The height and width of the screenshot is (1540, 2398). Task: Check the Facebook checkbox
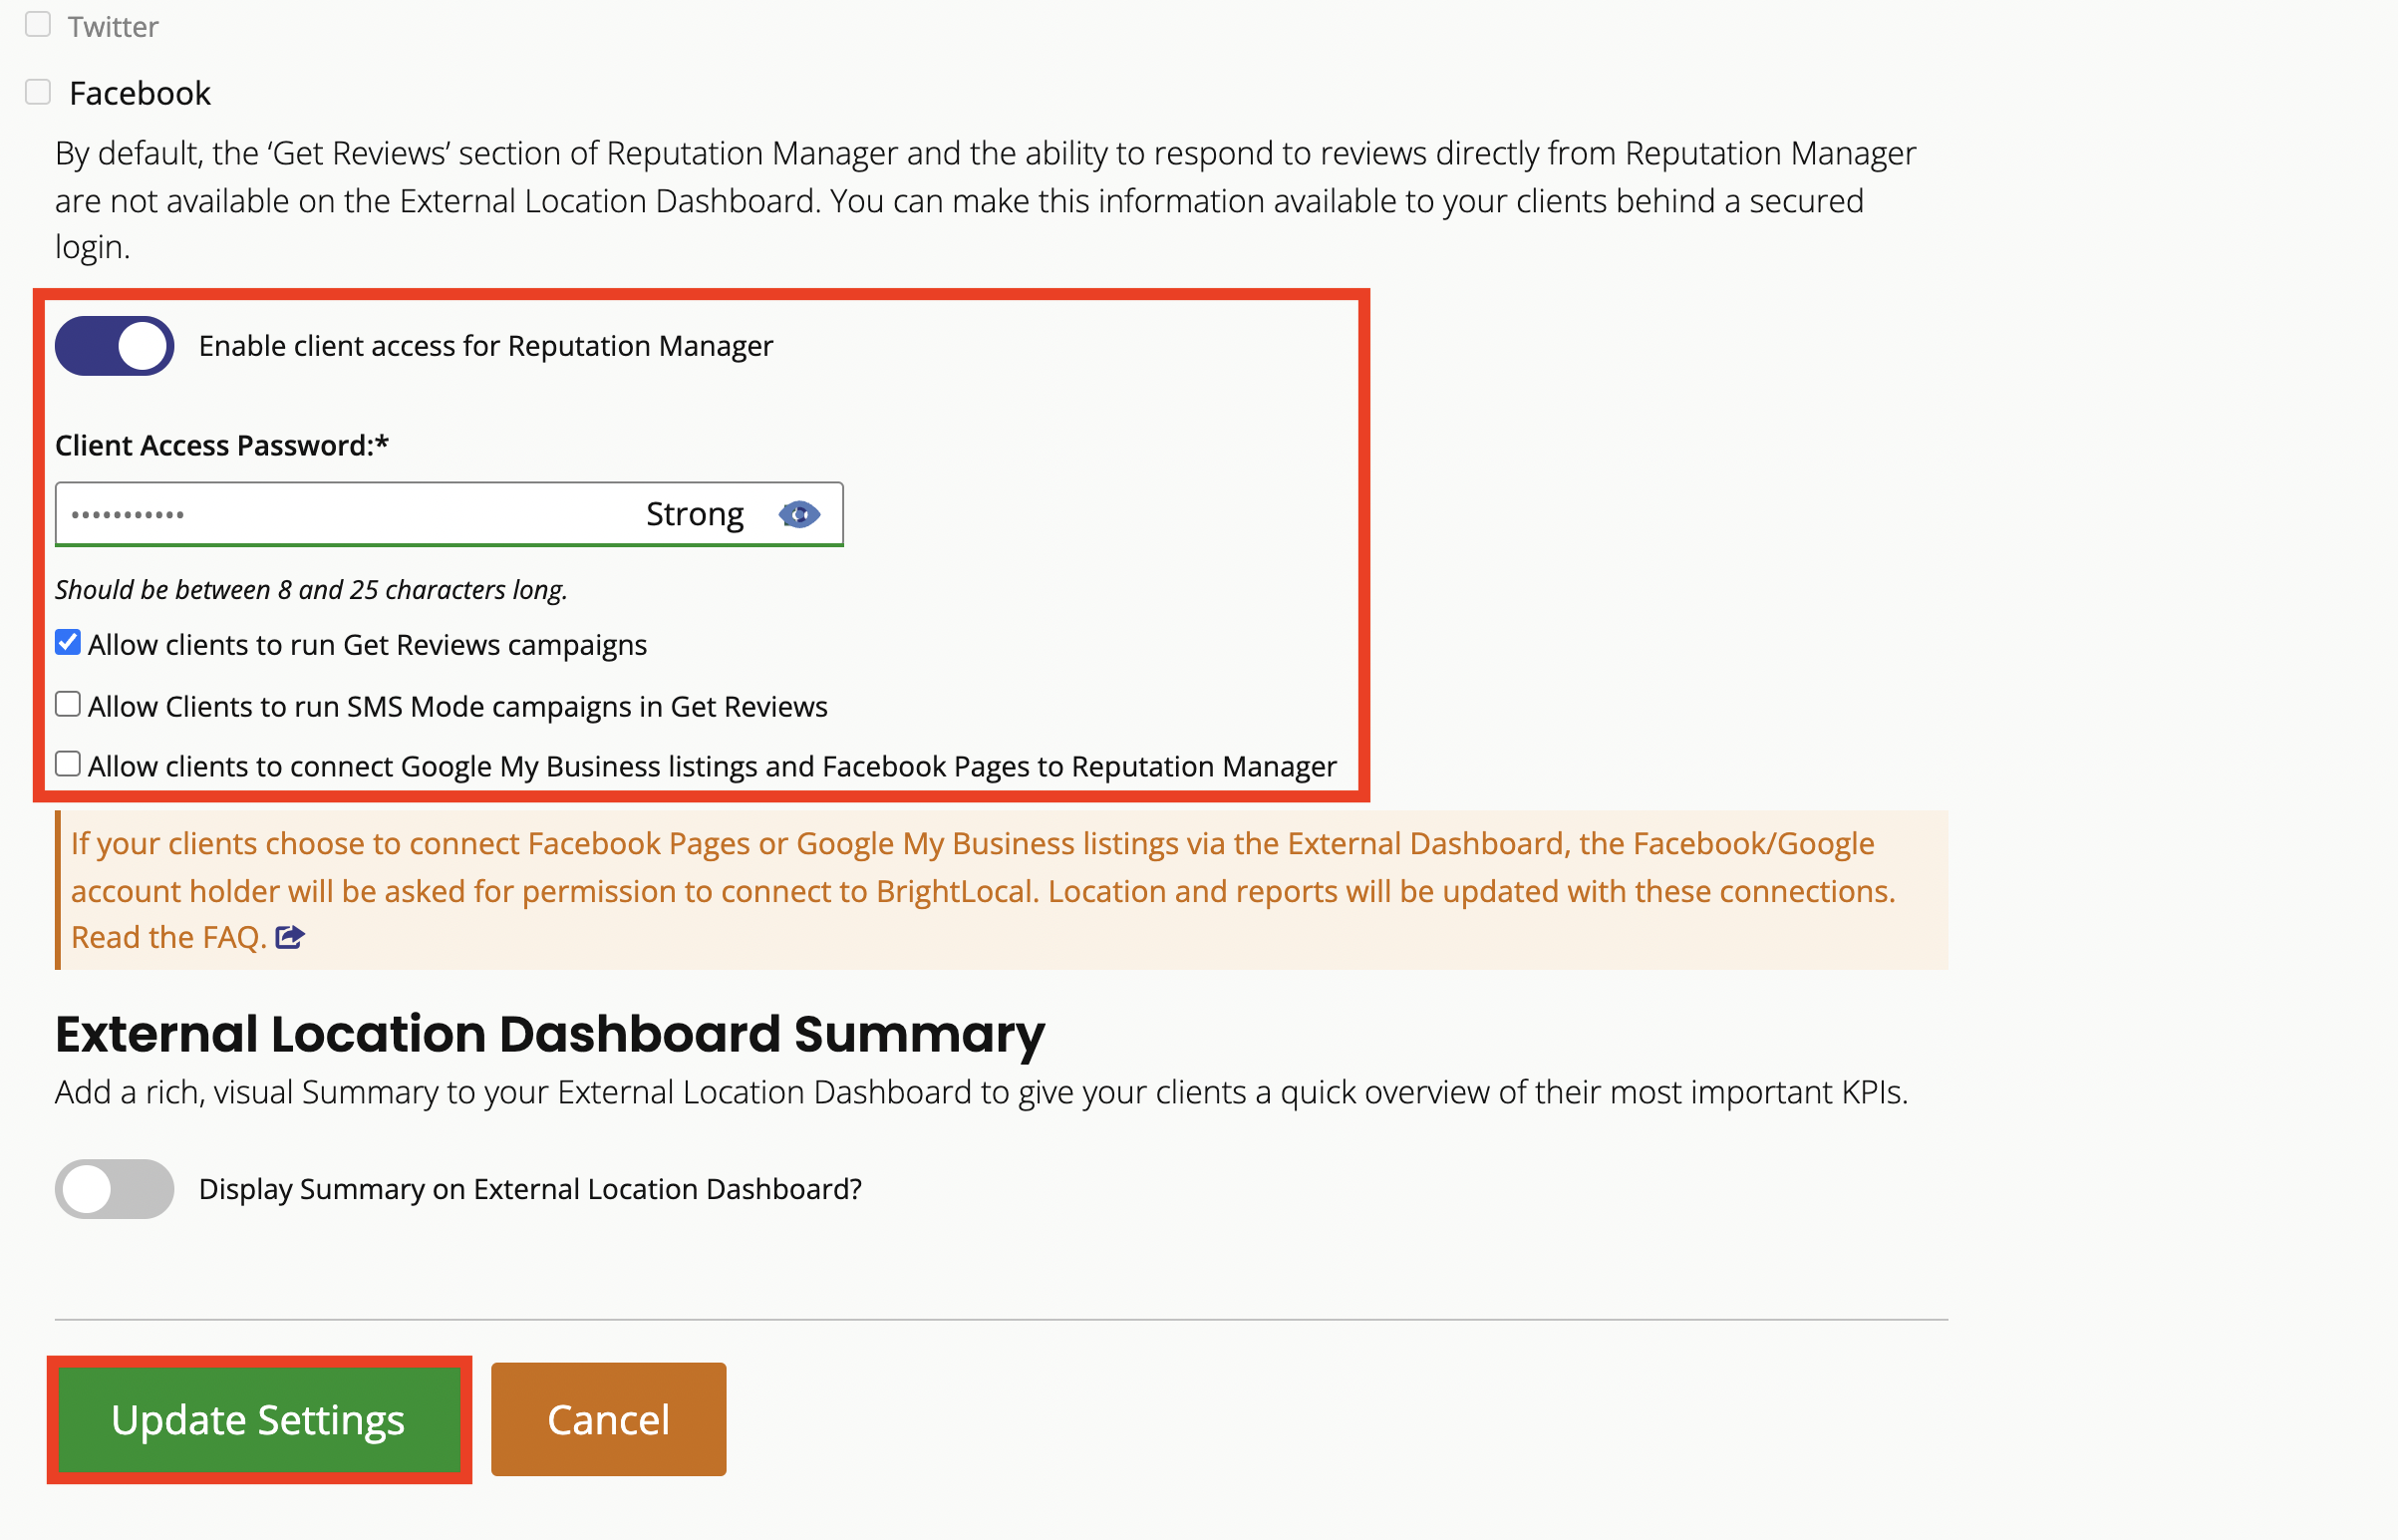pyautogui.click(x=38, y=92)
